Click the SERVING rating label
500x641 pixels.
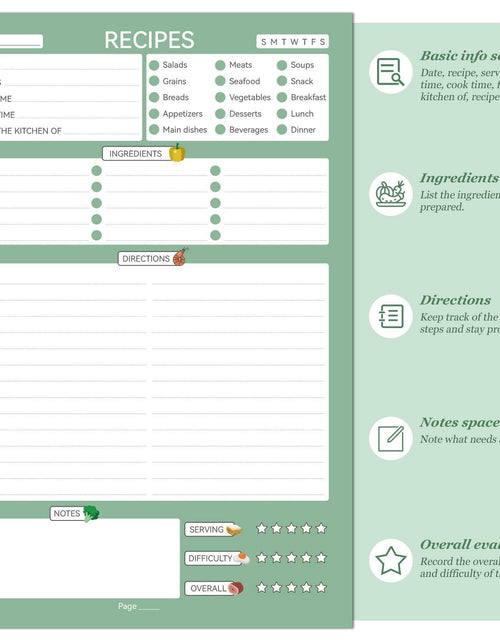(206, 529)
